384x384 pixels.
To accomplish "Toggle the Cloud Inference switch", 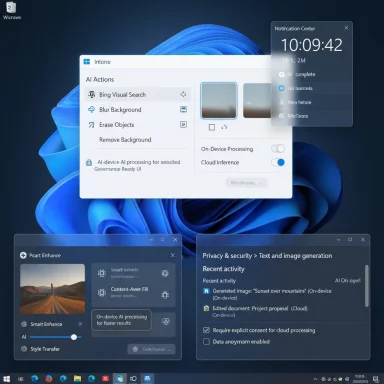I will pyautogui.click(x=278, y=162).
